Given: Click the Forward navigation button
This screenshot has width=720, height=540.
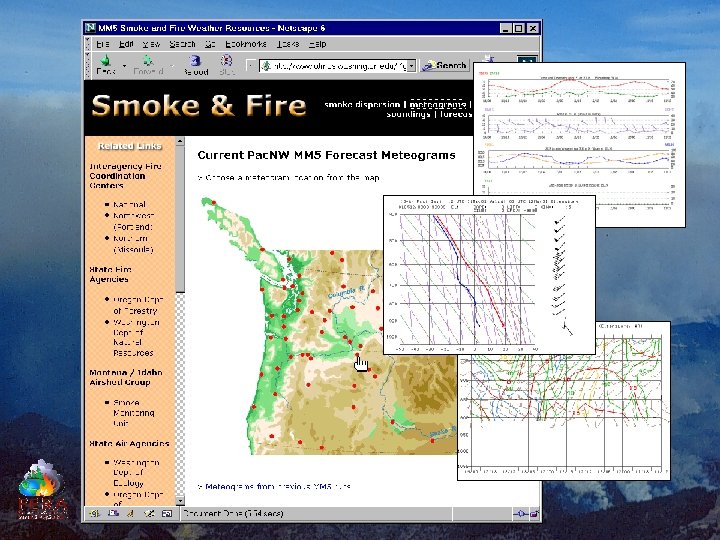Looking at the screenshot, I should (148, 65).
